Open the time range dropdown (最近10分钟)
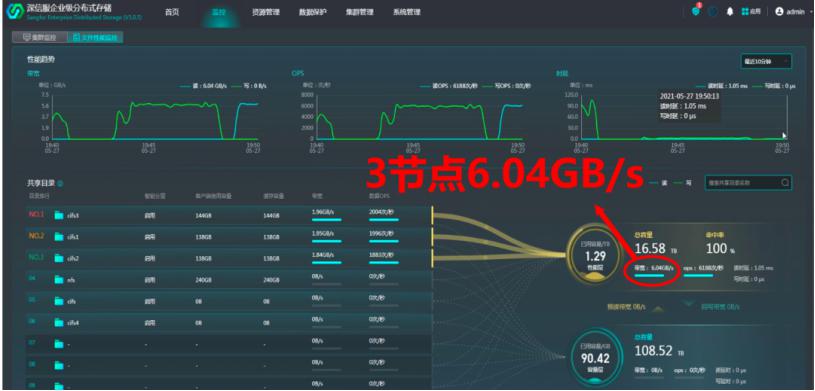 (x=766, y=61)
